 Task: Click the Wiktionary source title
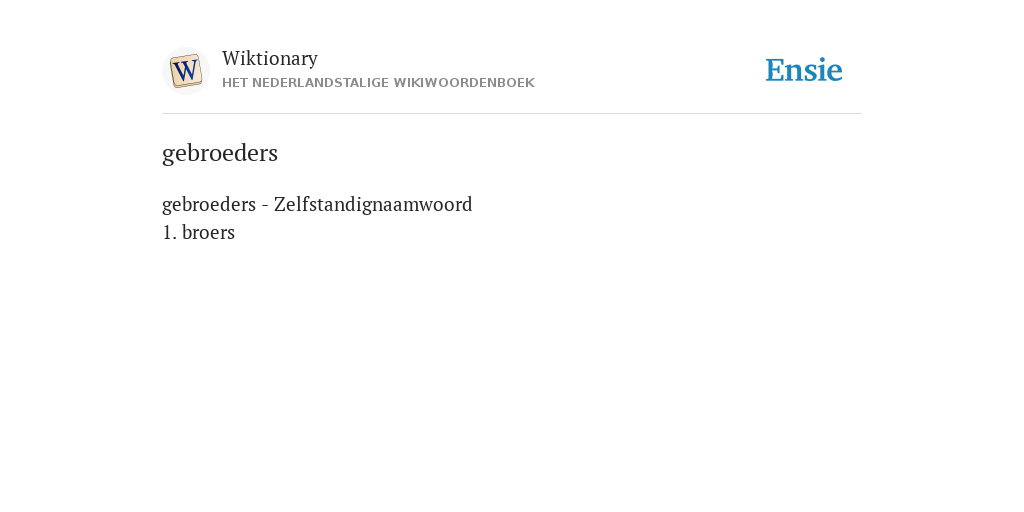270,58
